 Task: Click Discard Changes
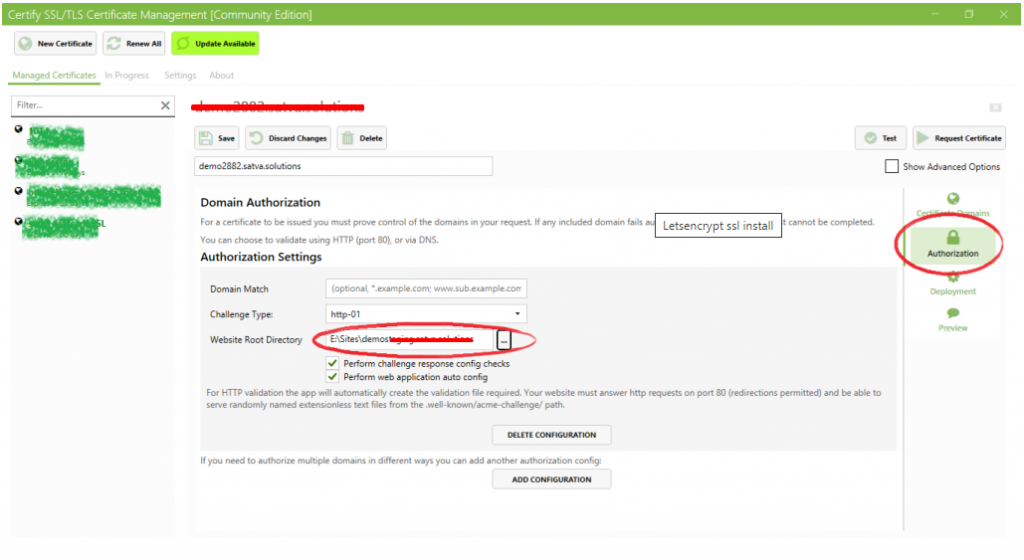click(288, 138)
